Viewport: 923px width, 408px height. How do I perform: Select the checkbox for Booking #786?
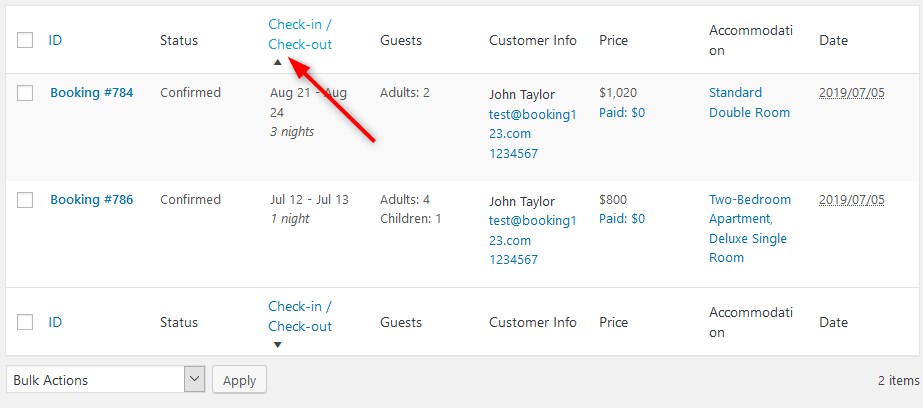pyautogui.click(x=25, y=200)
